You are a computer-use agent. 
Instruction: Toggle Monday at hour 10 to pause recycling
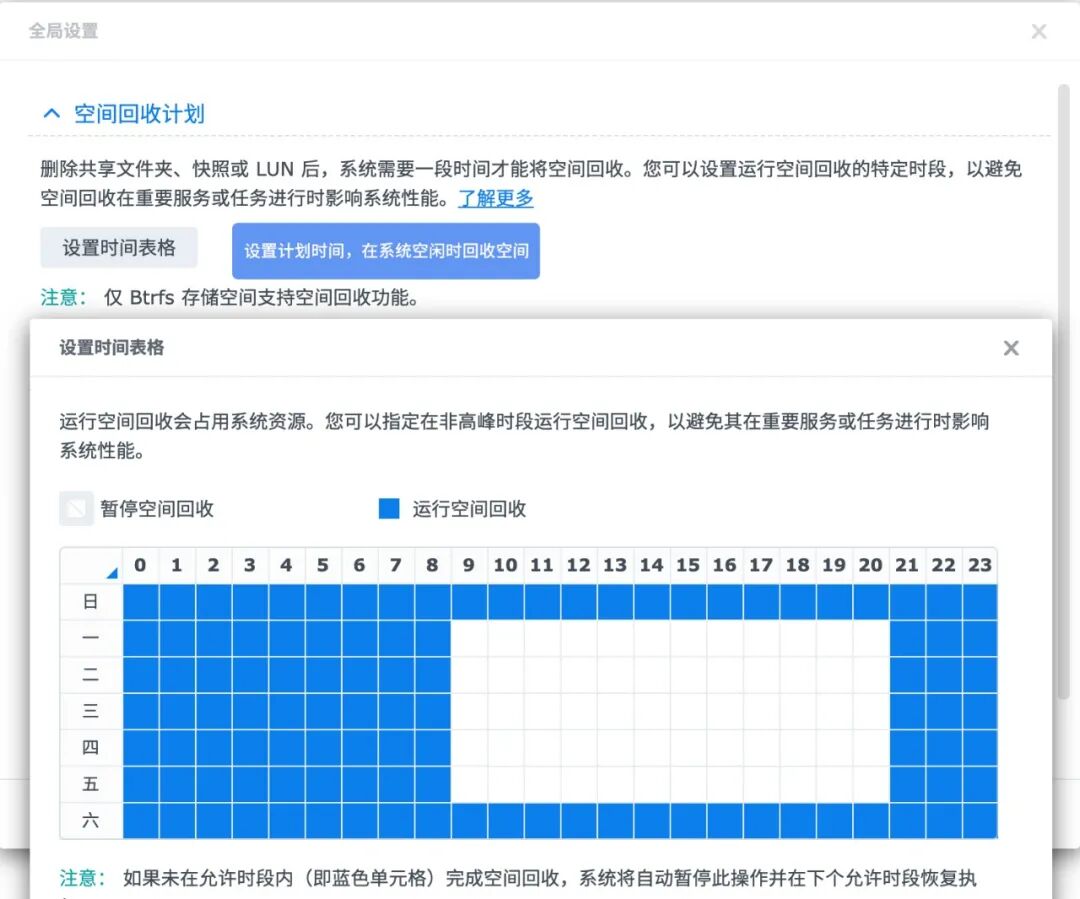tap(506, 638)
